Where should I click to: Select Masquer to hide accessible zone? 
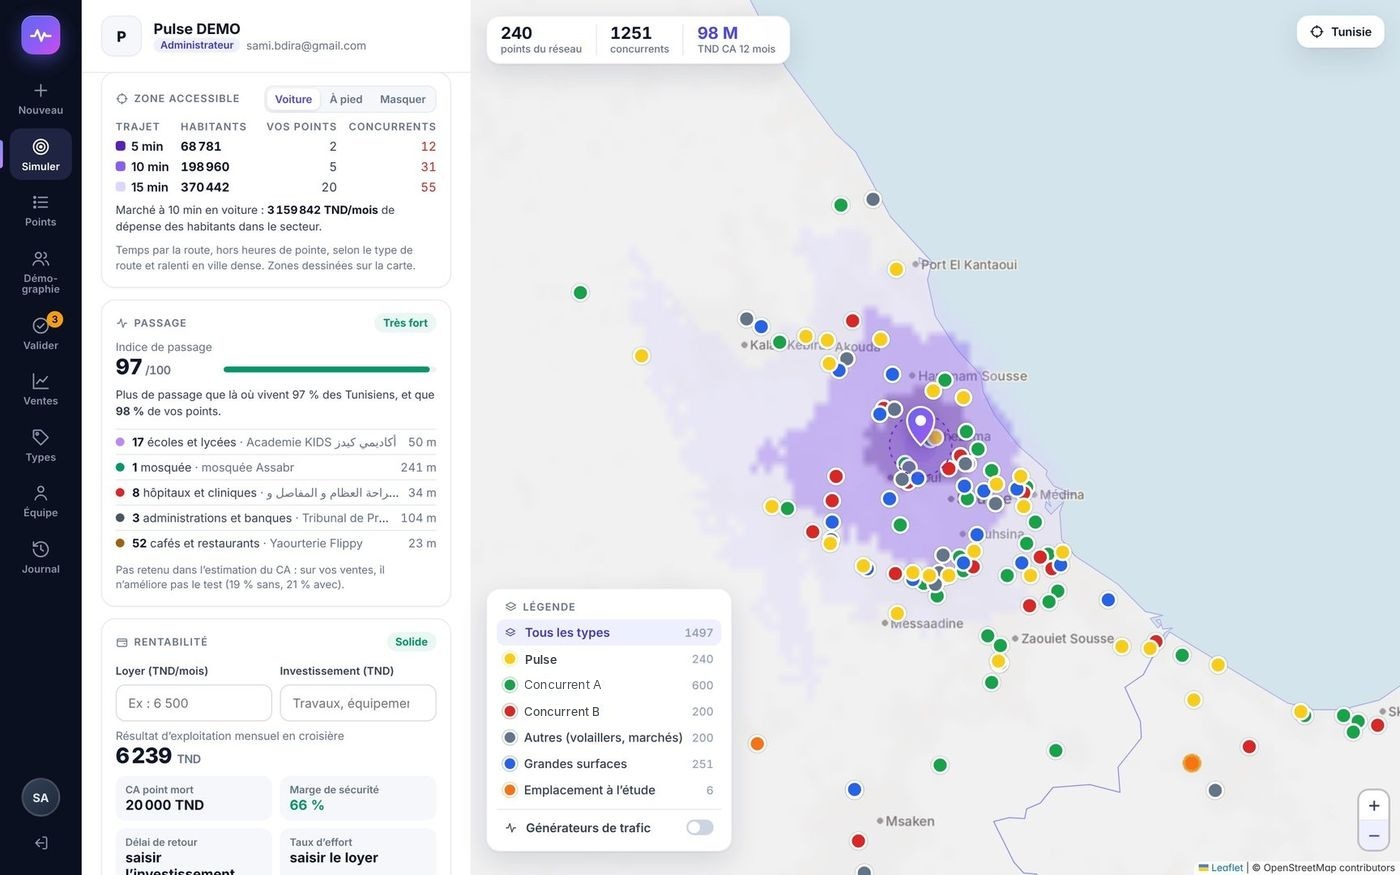pyautogui.click(x=403, y=99)
